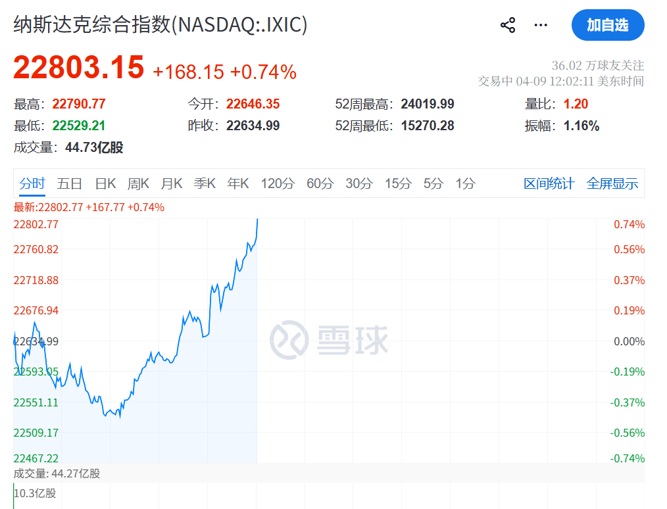Click 全屏显示 to view fullscreen
This screenshot has width=667, height=509.
point(612,183)
